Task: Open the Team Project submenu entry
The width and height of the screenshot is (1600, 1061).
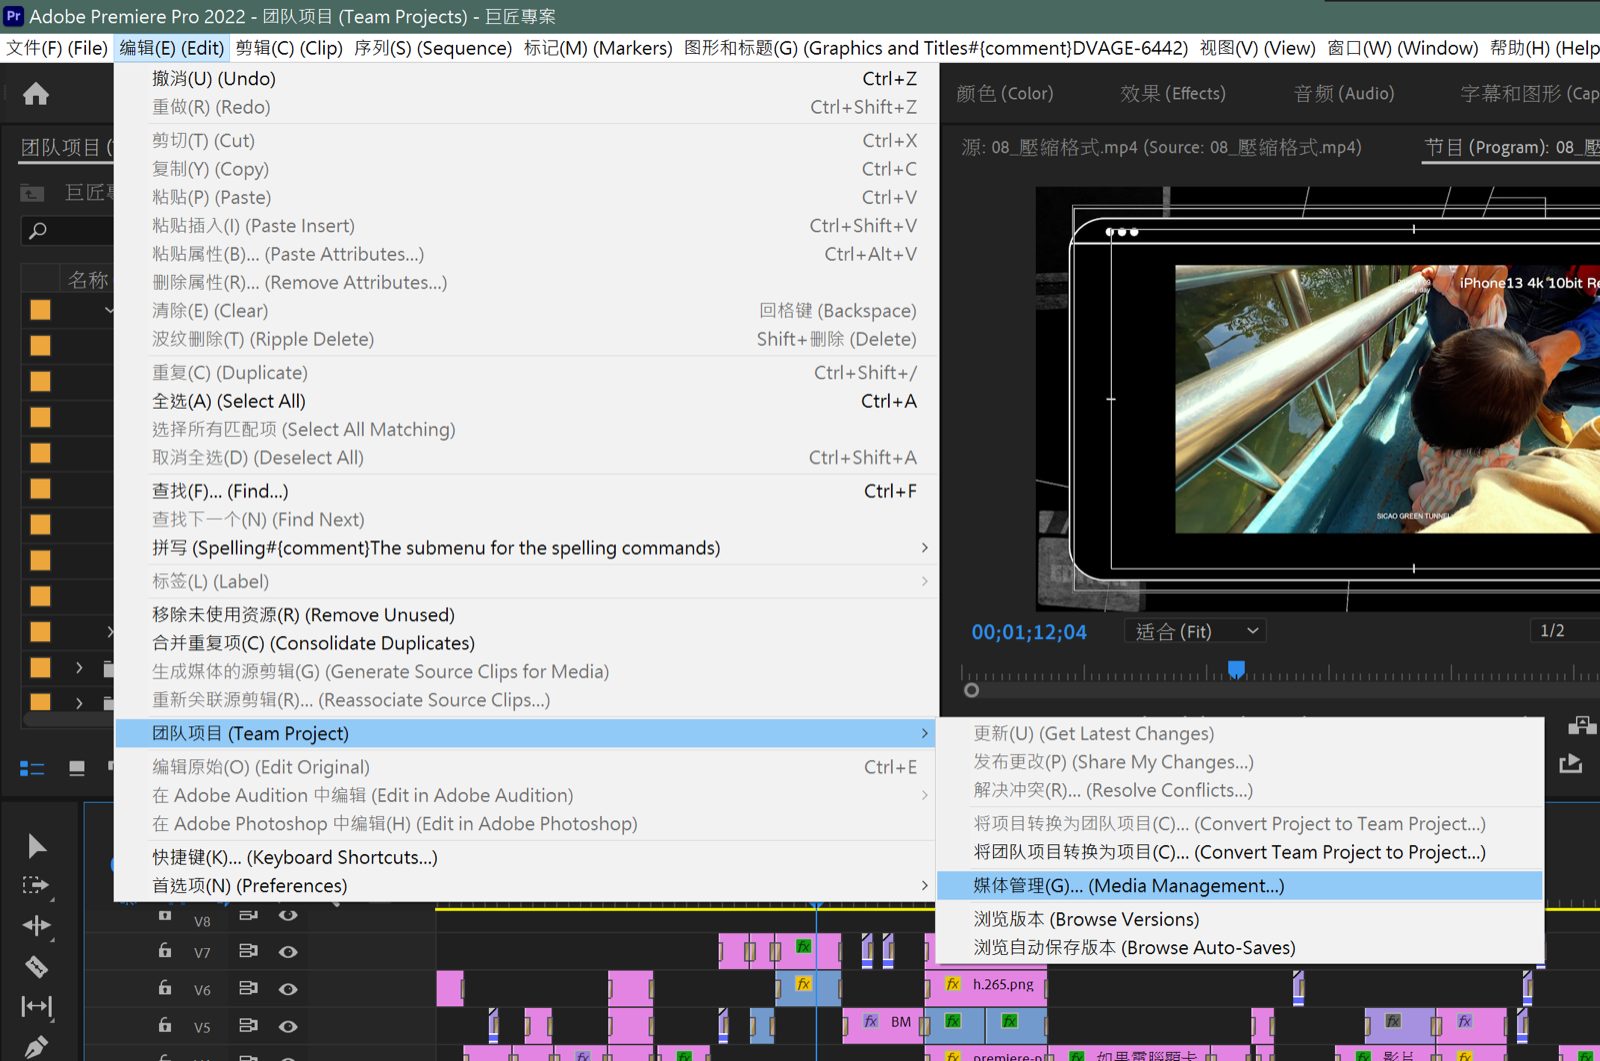Action: (527, 733)
